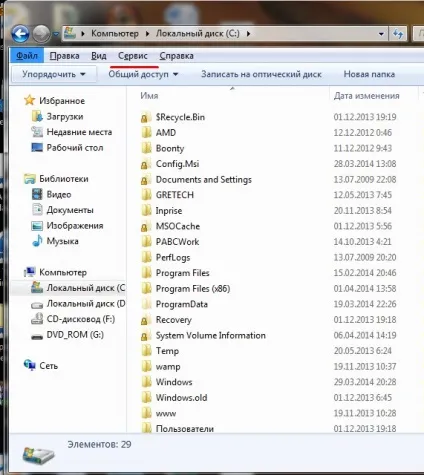The image size is (424, 475).
Task: Click the Back navigation arrow button
Action: (20, 34)
